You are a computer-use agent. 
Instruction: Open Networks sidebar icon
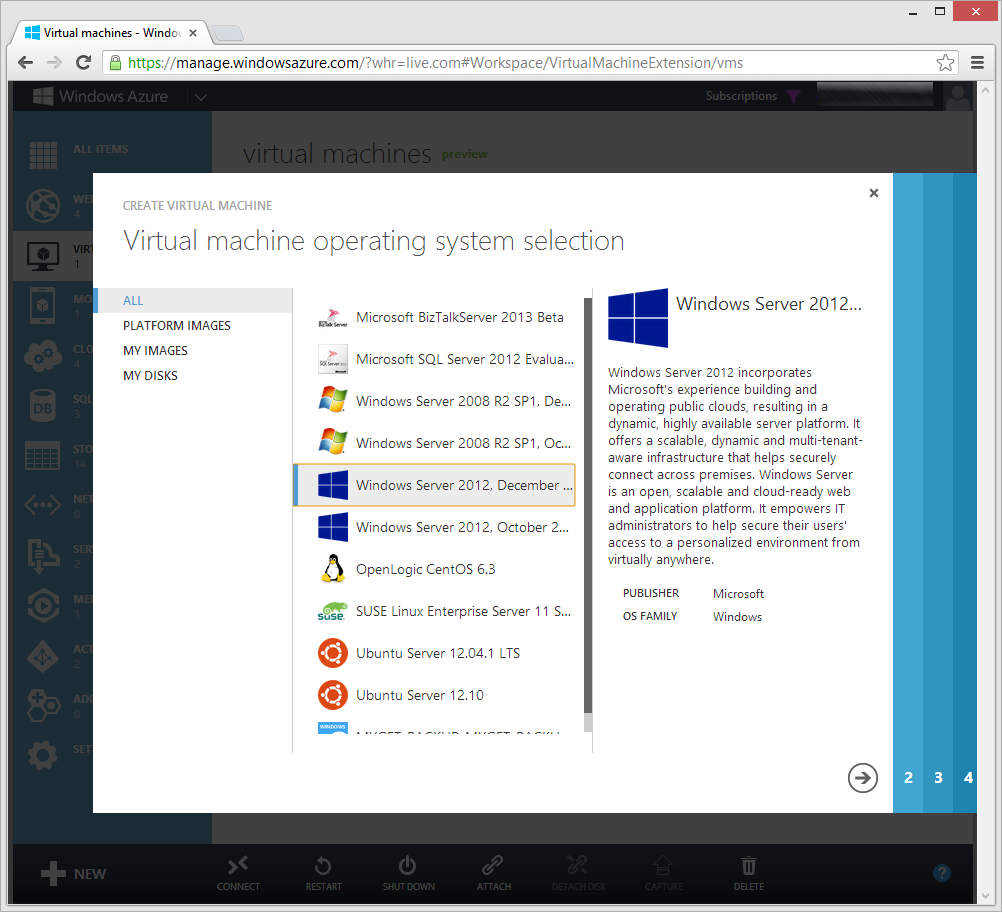pyautogui.click(x=43, y=506)
